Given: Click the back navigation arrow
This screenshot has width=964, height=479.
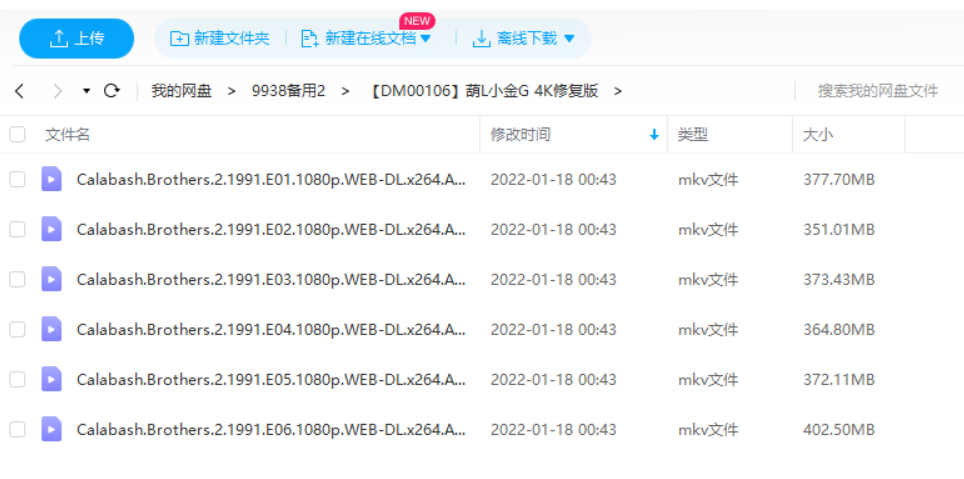Looking at the screenshot, I should (19, 91).
